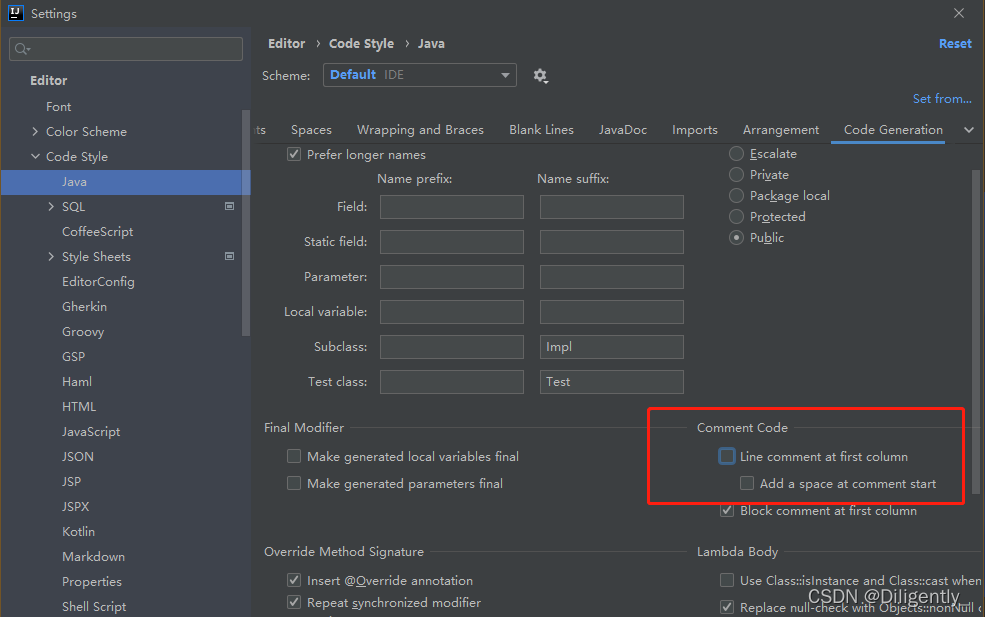
Task: Click the Local variable name suffix input
Action: click(x=611, y=312)
